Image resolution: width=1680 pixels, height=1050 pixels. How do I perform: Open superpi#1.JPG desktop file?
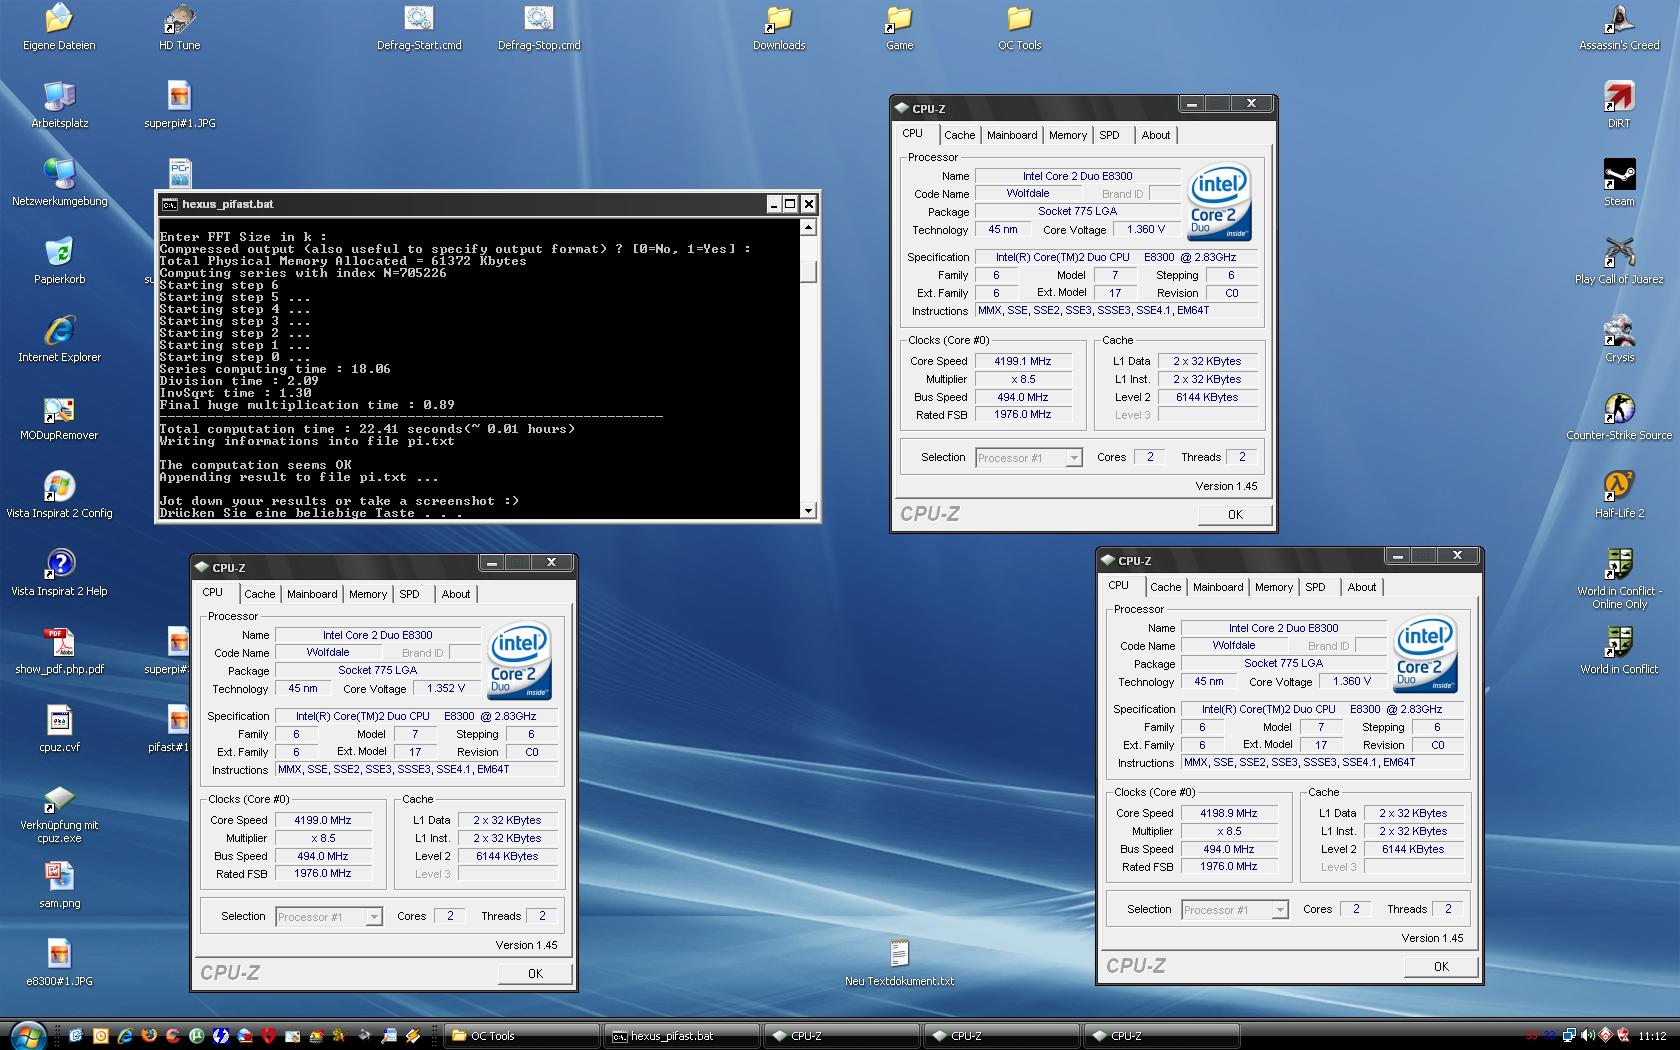[x=180, y=105]
